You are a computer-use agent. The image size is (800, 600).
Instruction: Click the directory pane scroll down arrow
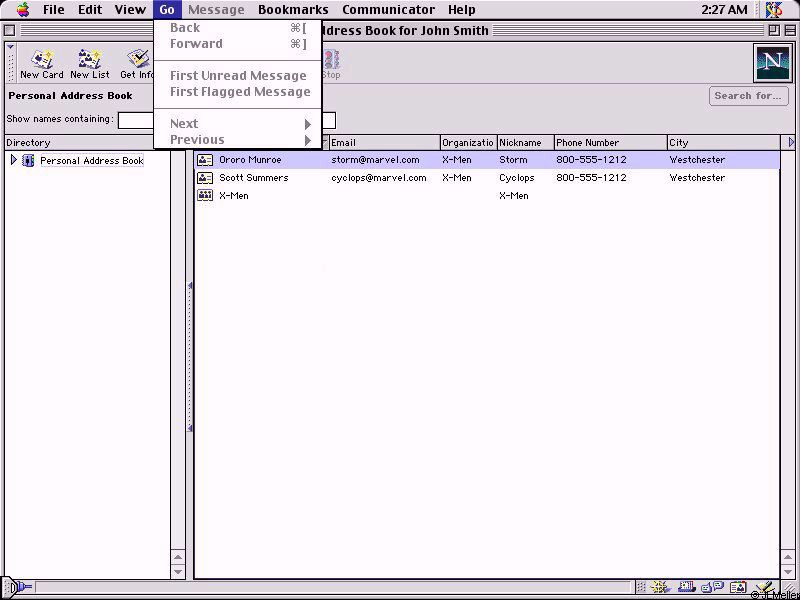coord(178,572)
